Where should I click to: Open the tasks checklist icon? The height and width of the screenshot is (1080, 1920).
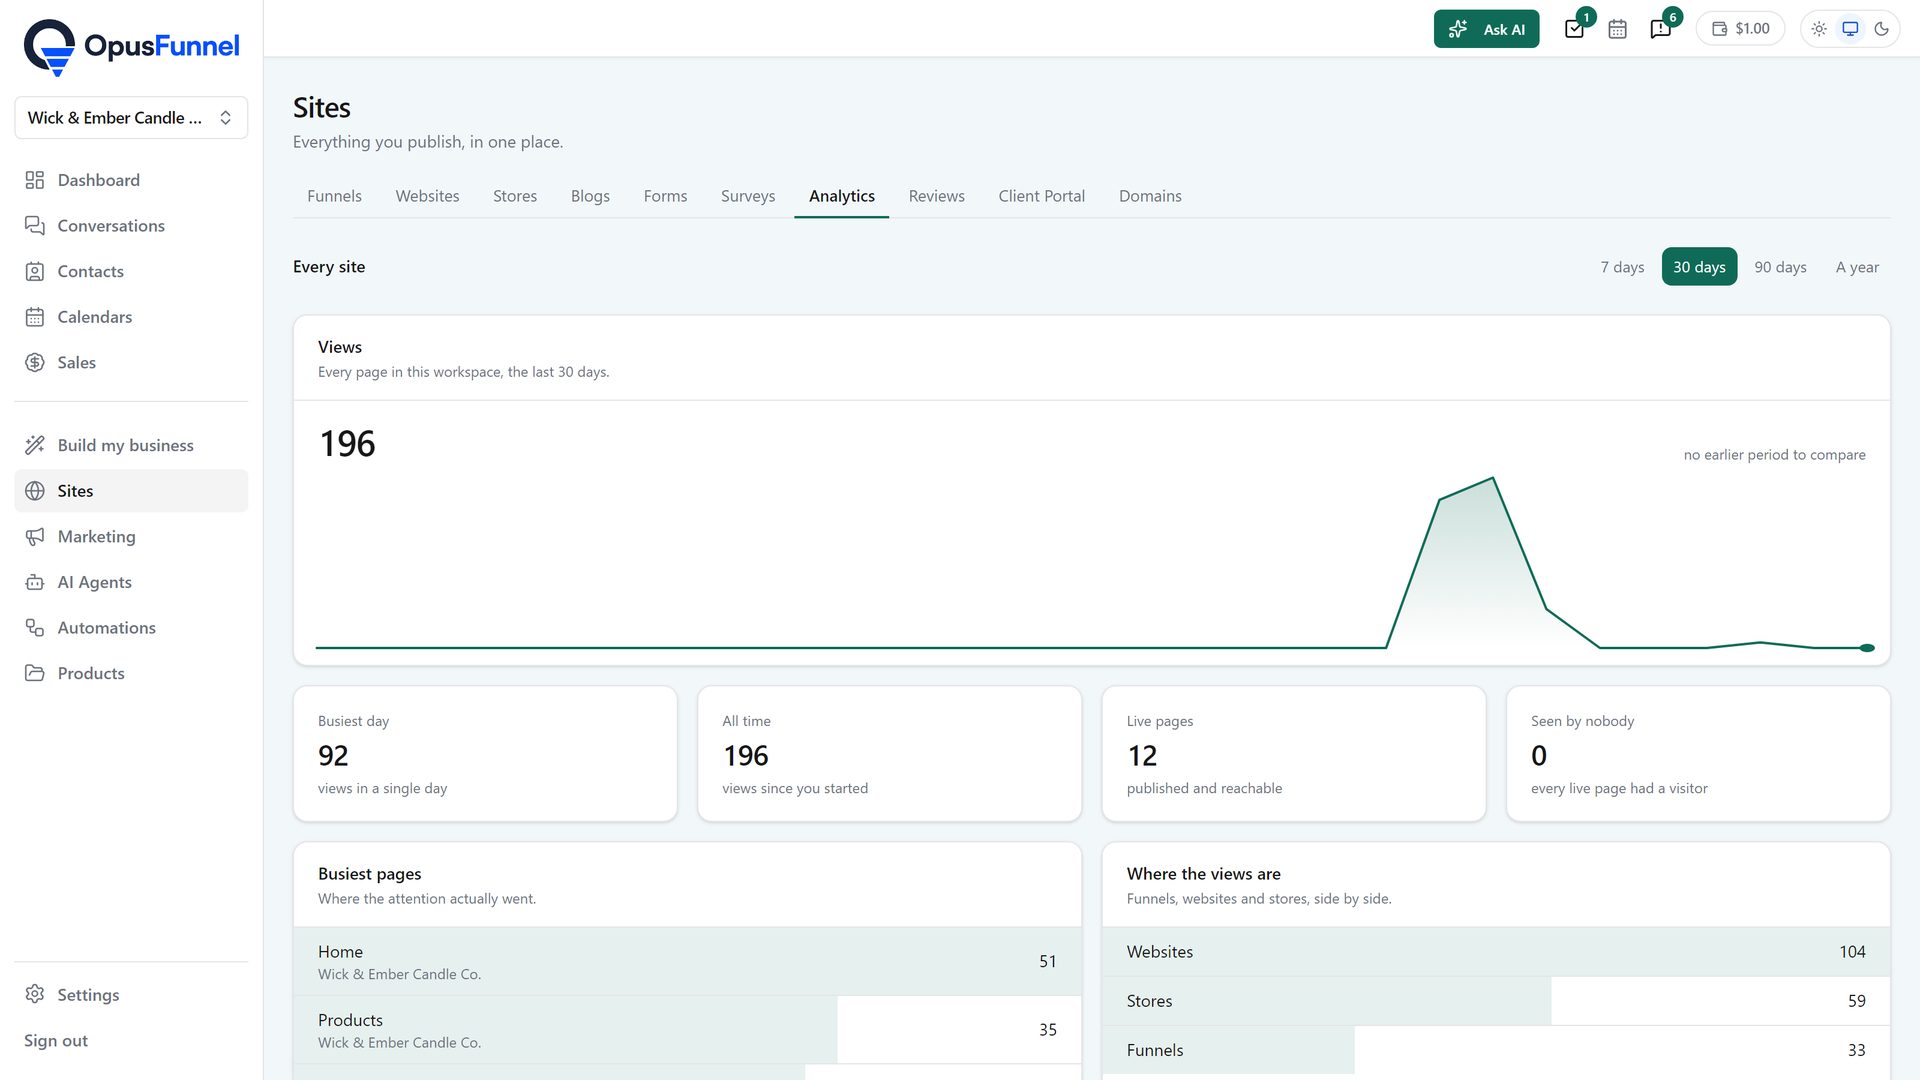[1574, 29]
